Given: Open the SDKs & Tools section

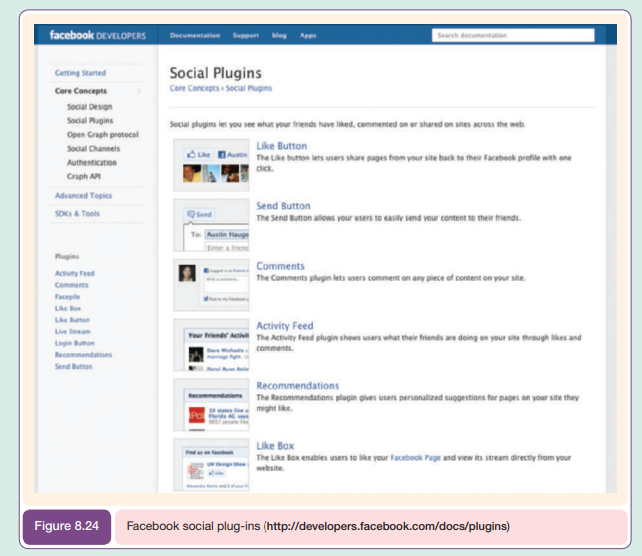Looking at the screenshot, I should click(x=77, y=214).
